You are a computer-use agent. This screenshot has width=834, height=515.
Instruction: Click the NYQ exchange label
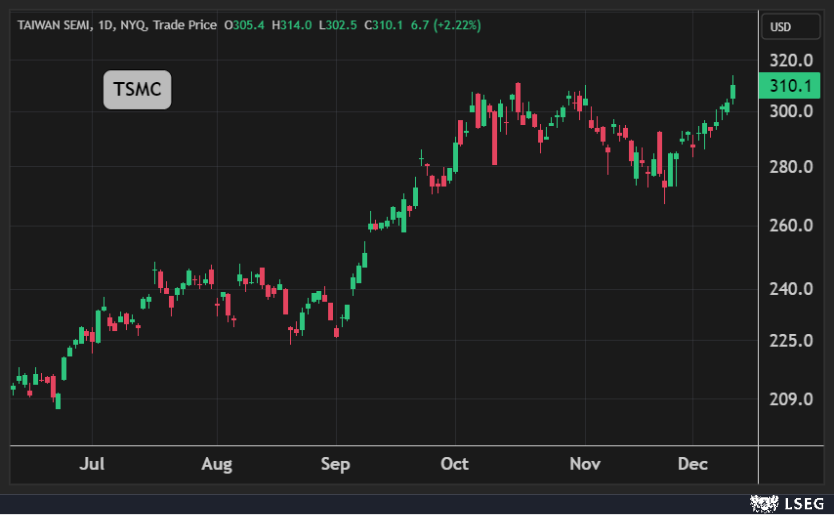pos(133,25)
